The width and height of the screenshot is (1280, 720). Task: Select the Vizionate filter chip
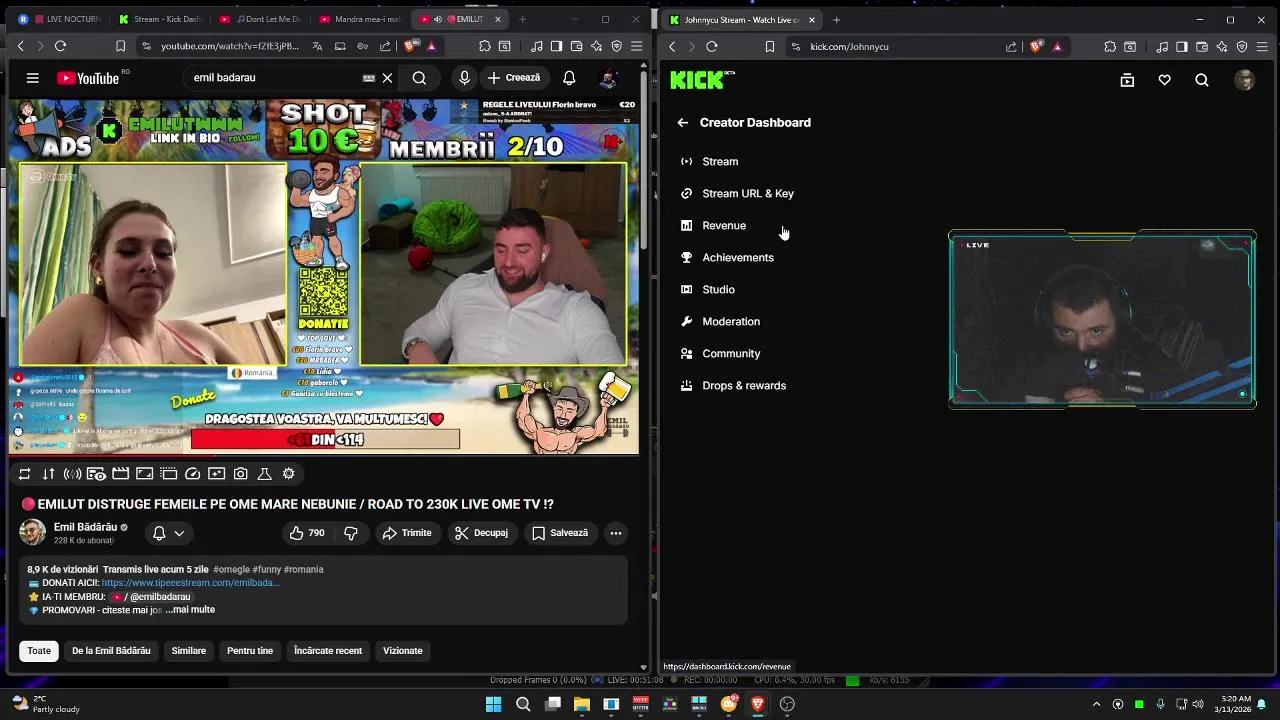(403, 651)
